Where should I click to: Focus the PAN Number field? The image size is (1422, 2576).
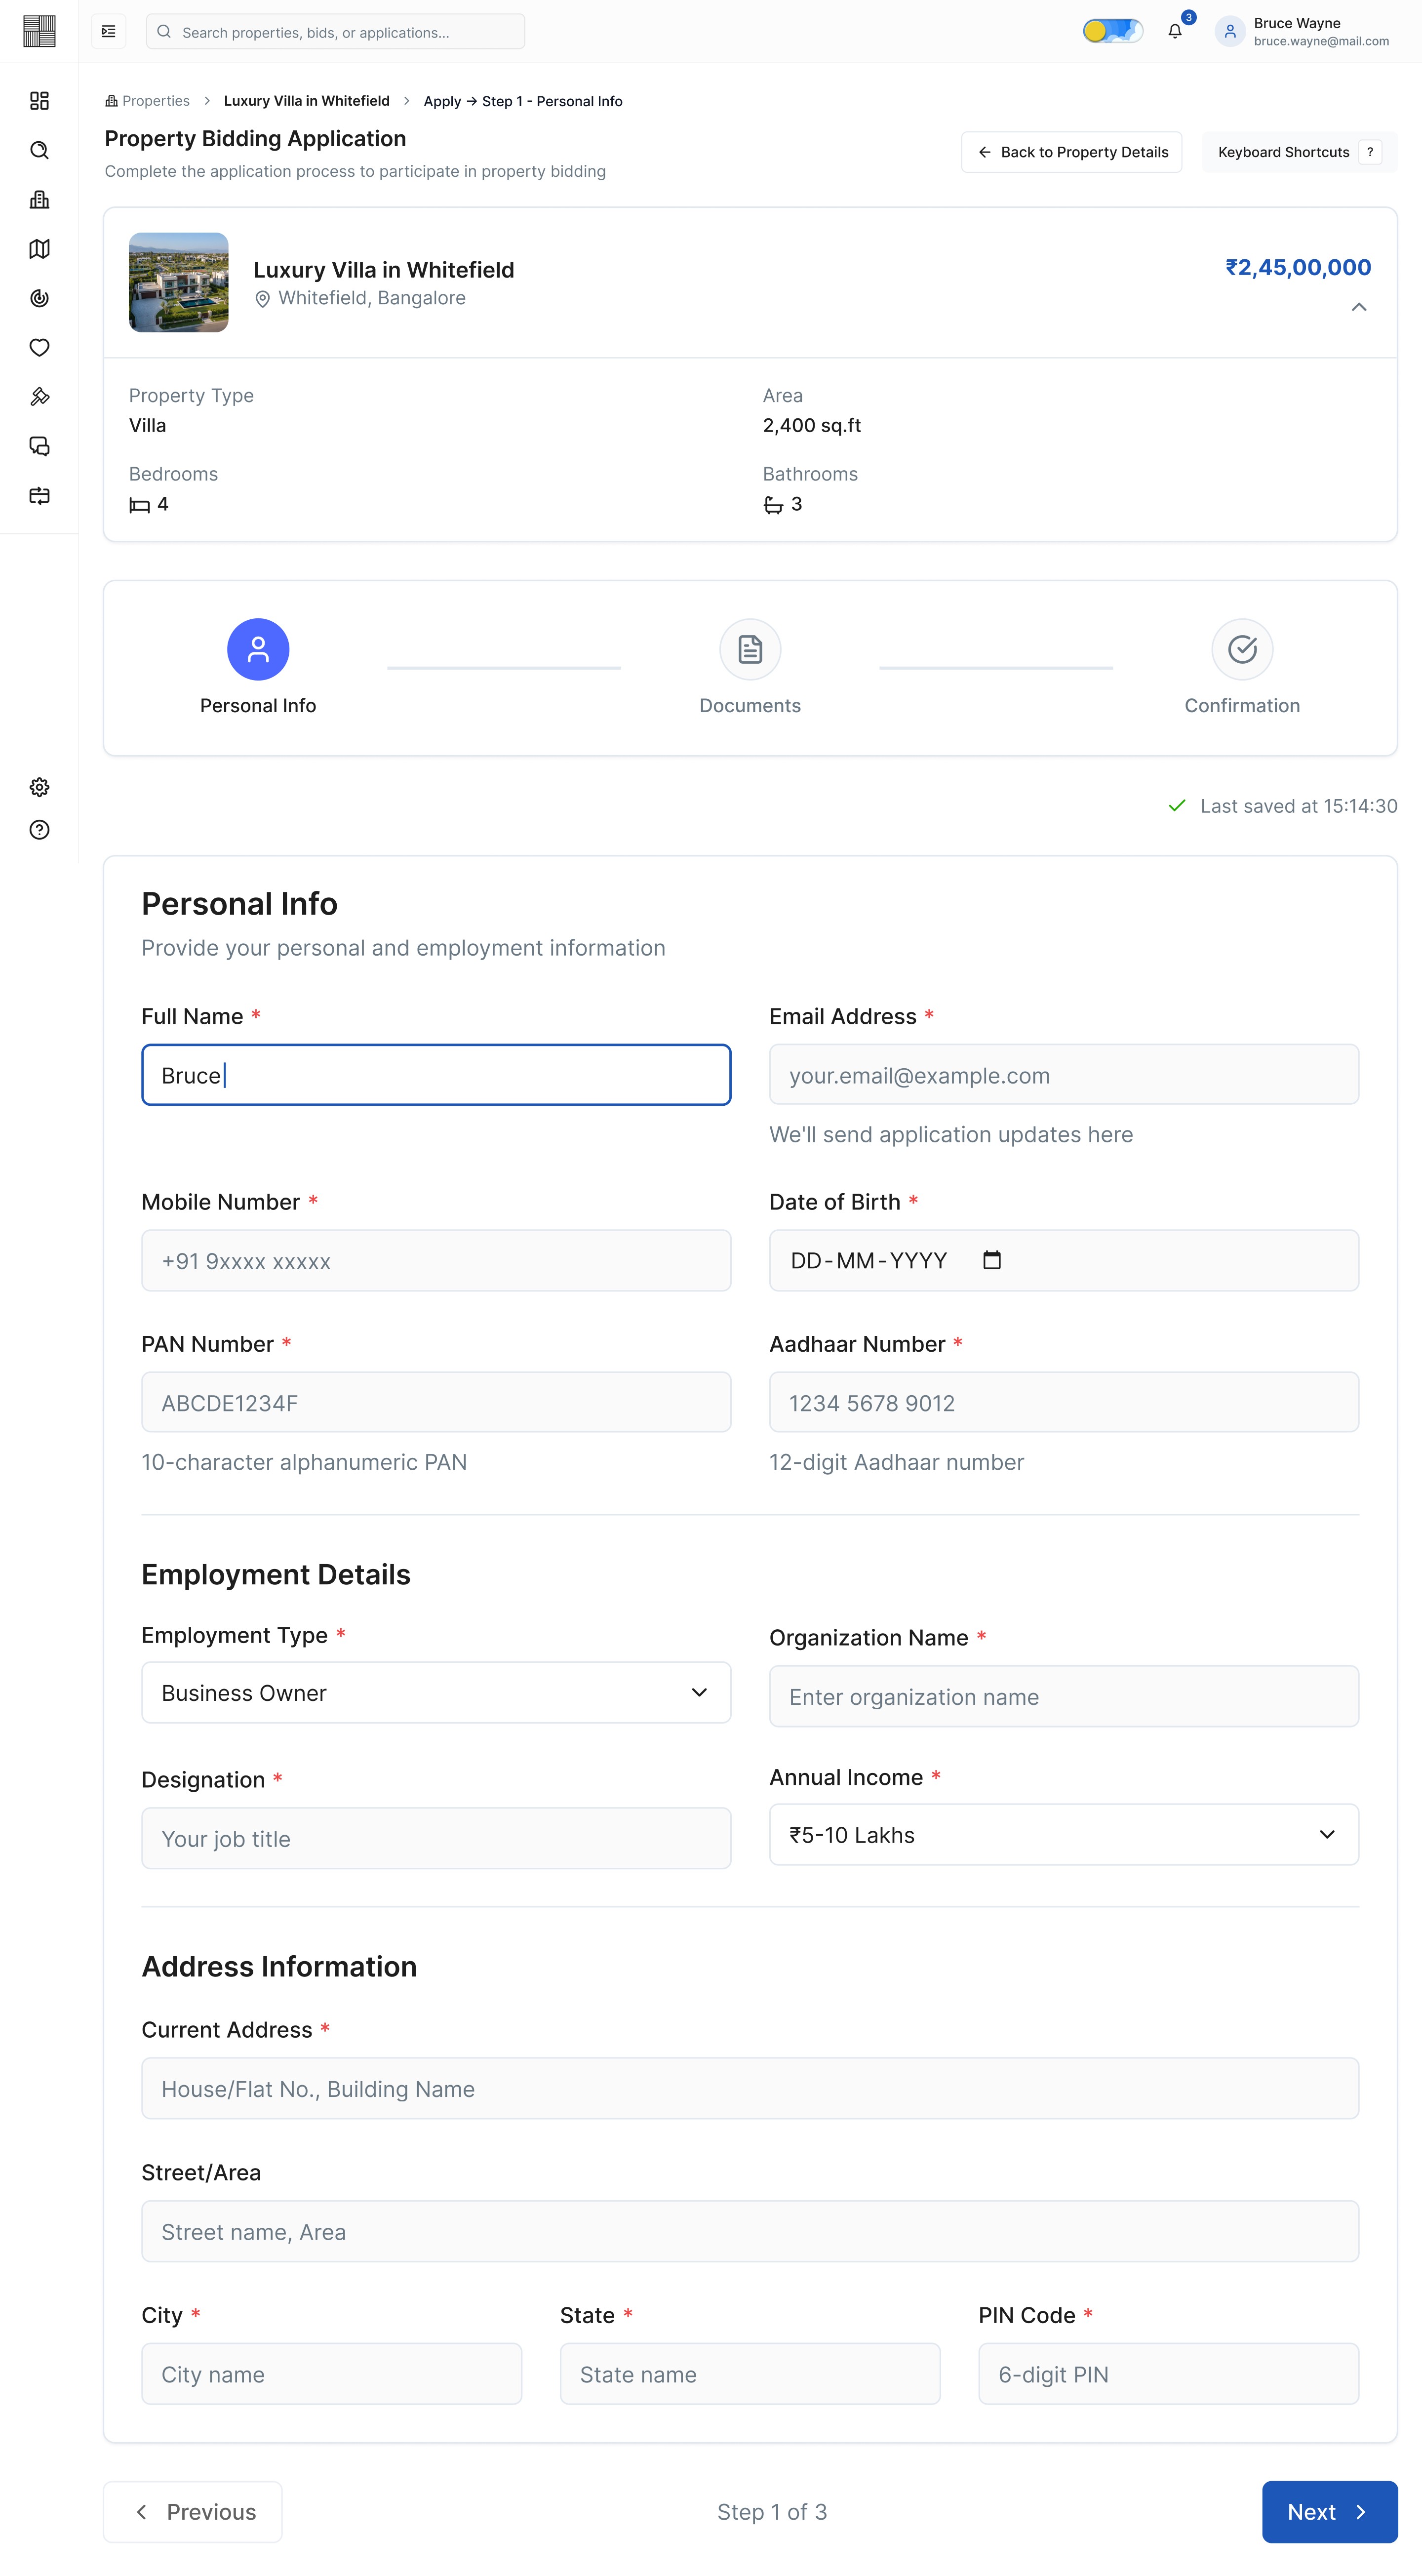(436, 1402)
